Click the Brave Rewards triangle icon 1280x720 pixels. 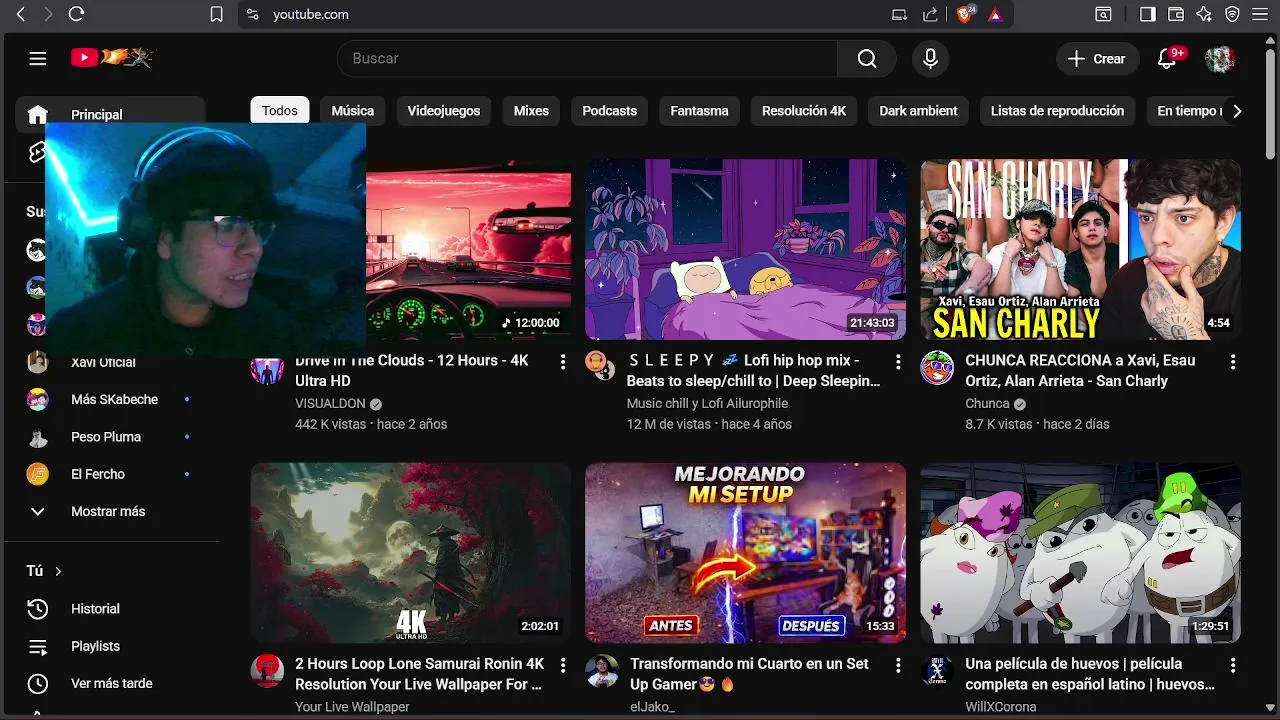pos(995,14)
